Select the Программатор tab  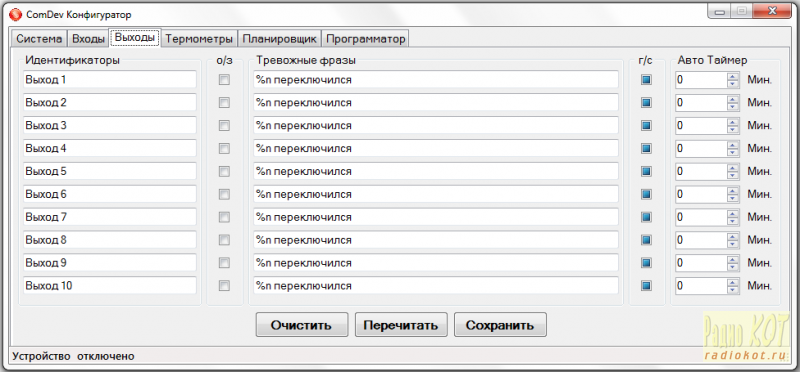click(365, 39)
